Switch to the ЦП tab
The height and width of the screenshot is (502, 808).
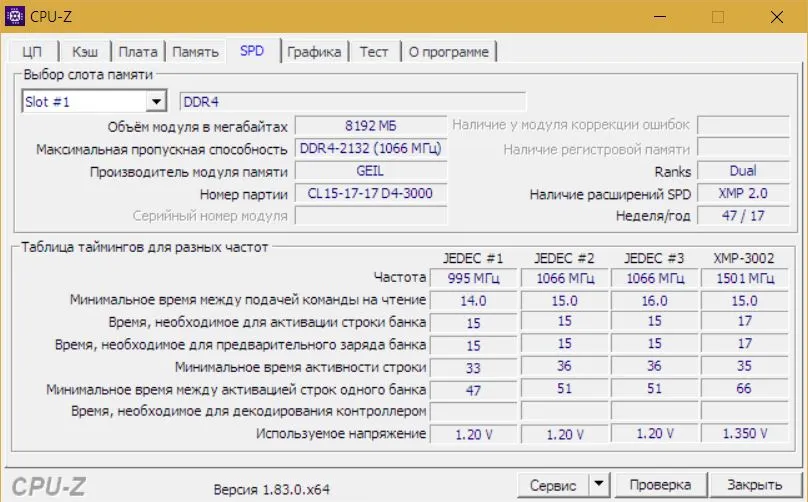click(x=32, y=52)
